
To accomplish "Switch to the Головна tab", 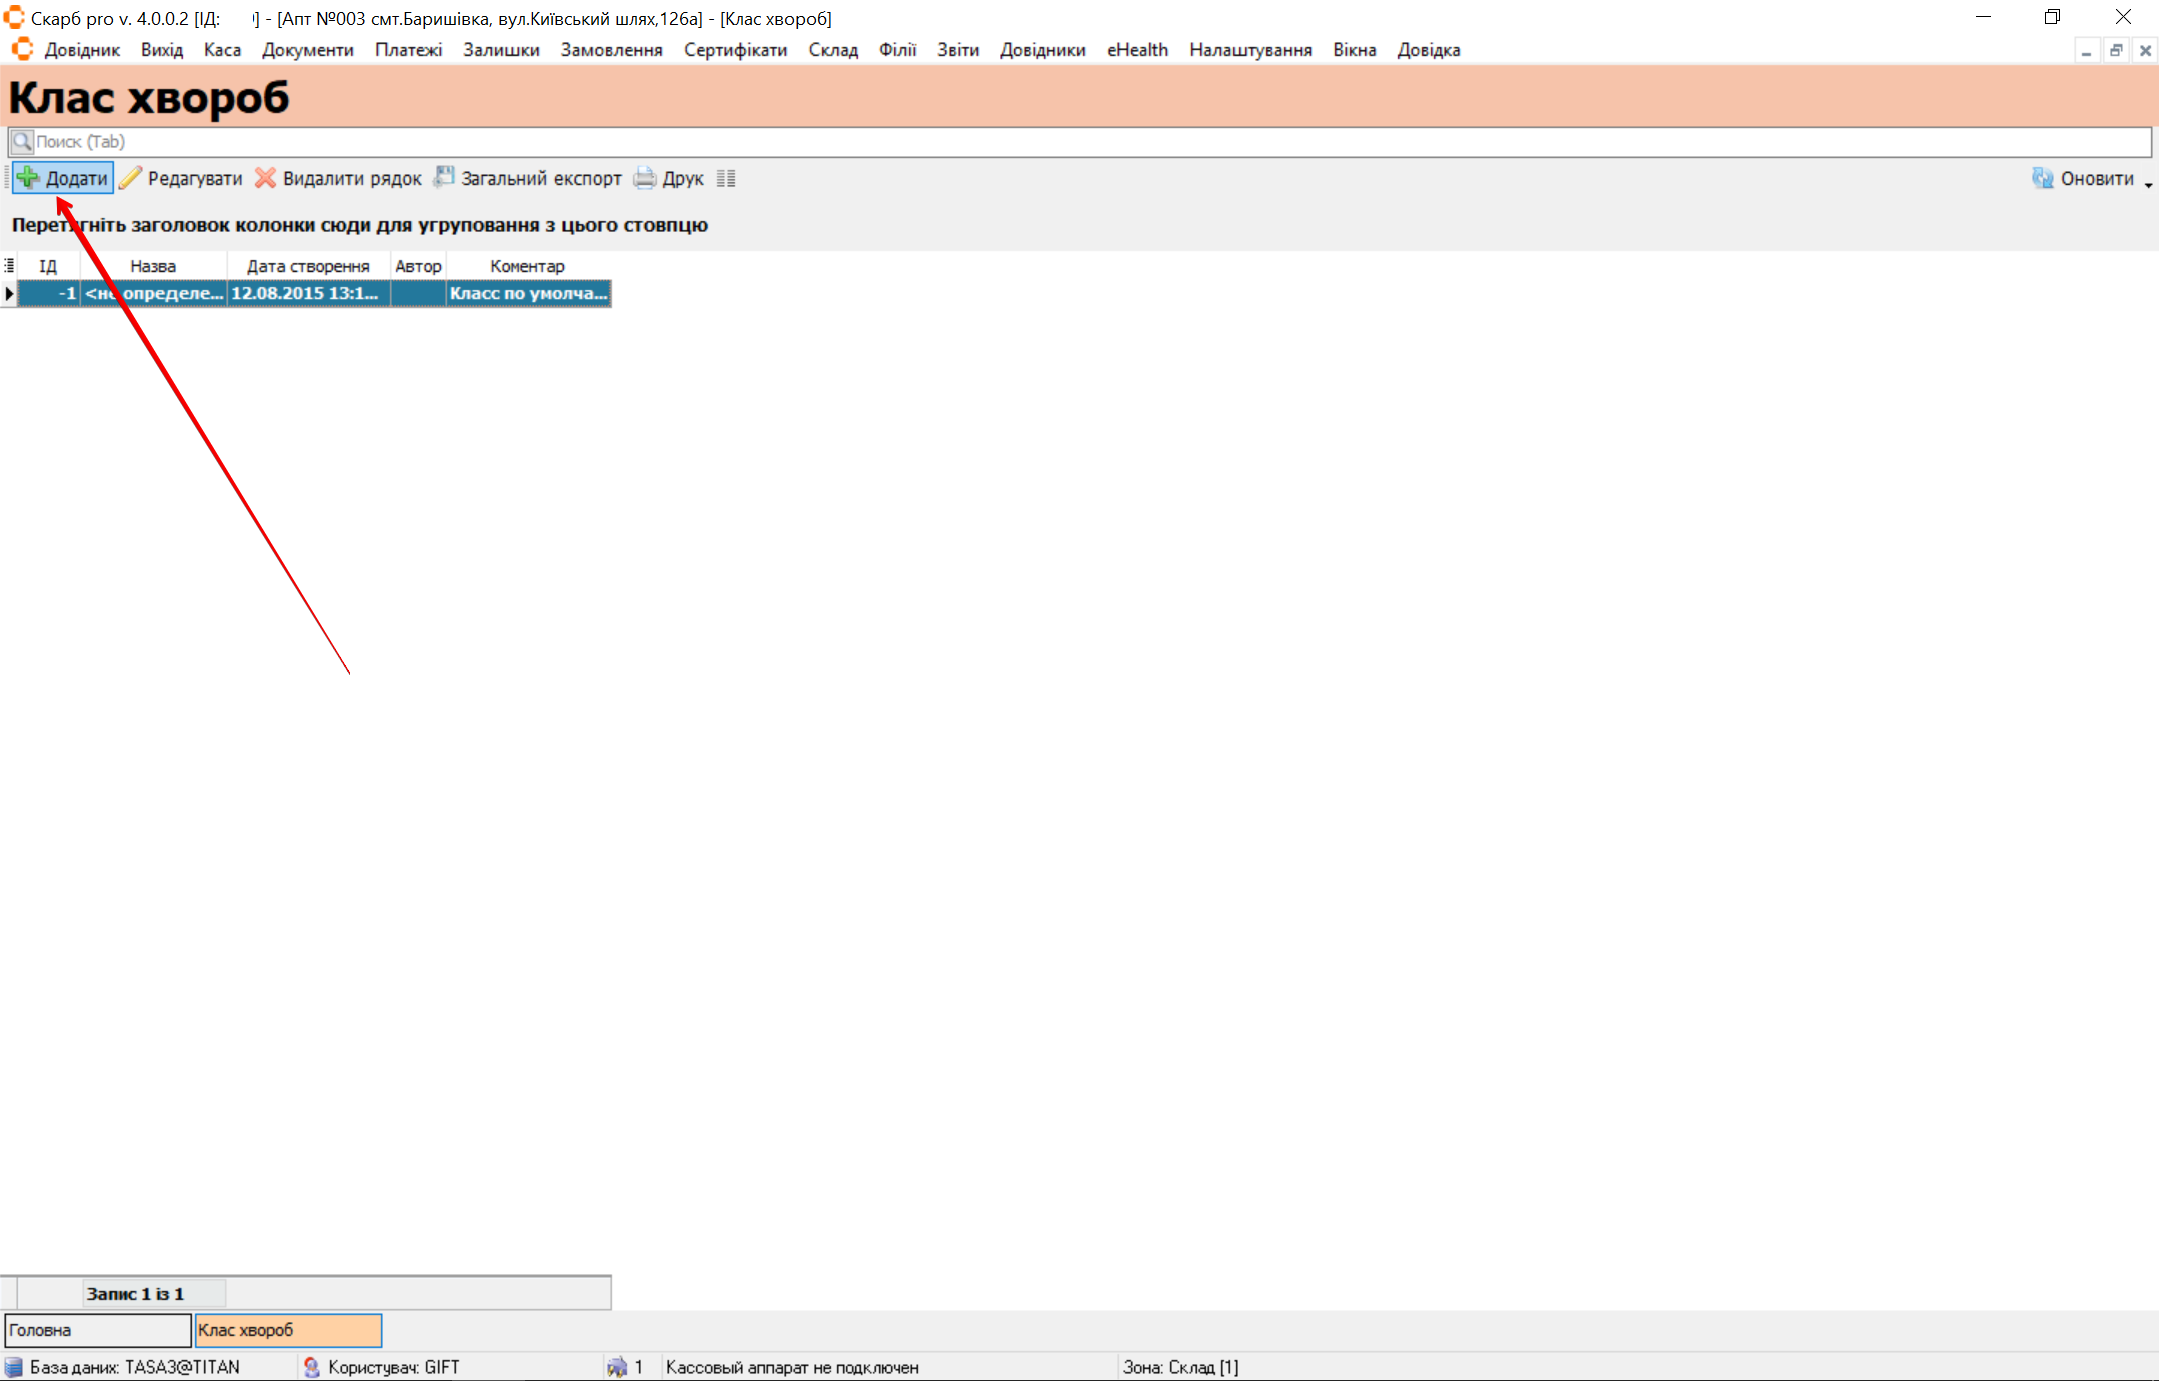I will coord(97,1330).
